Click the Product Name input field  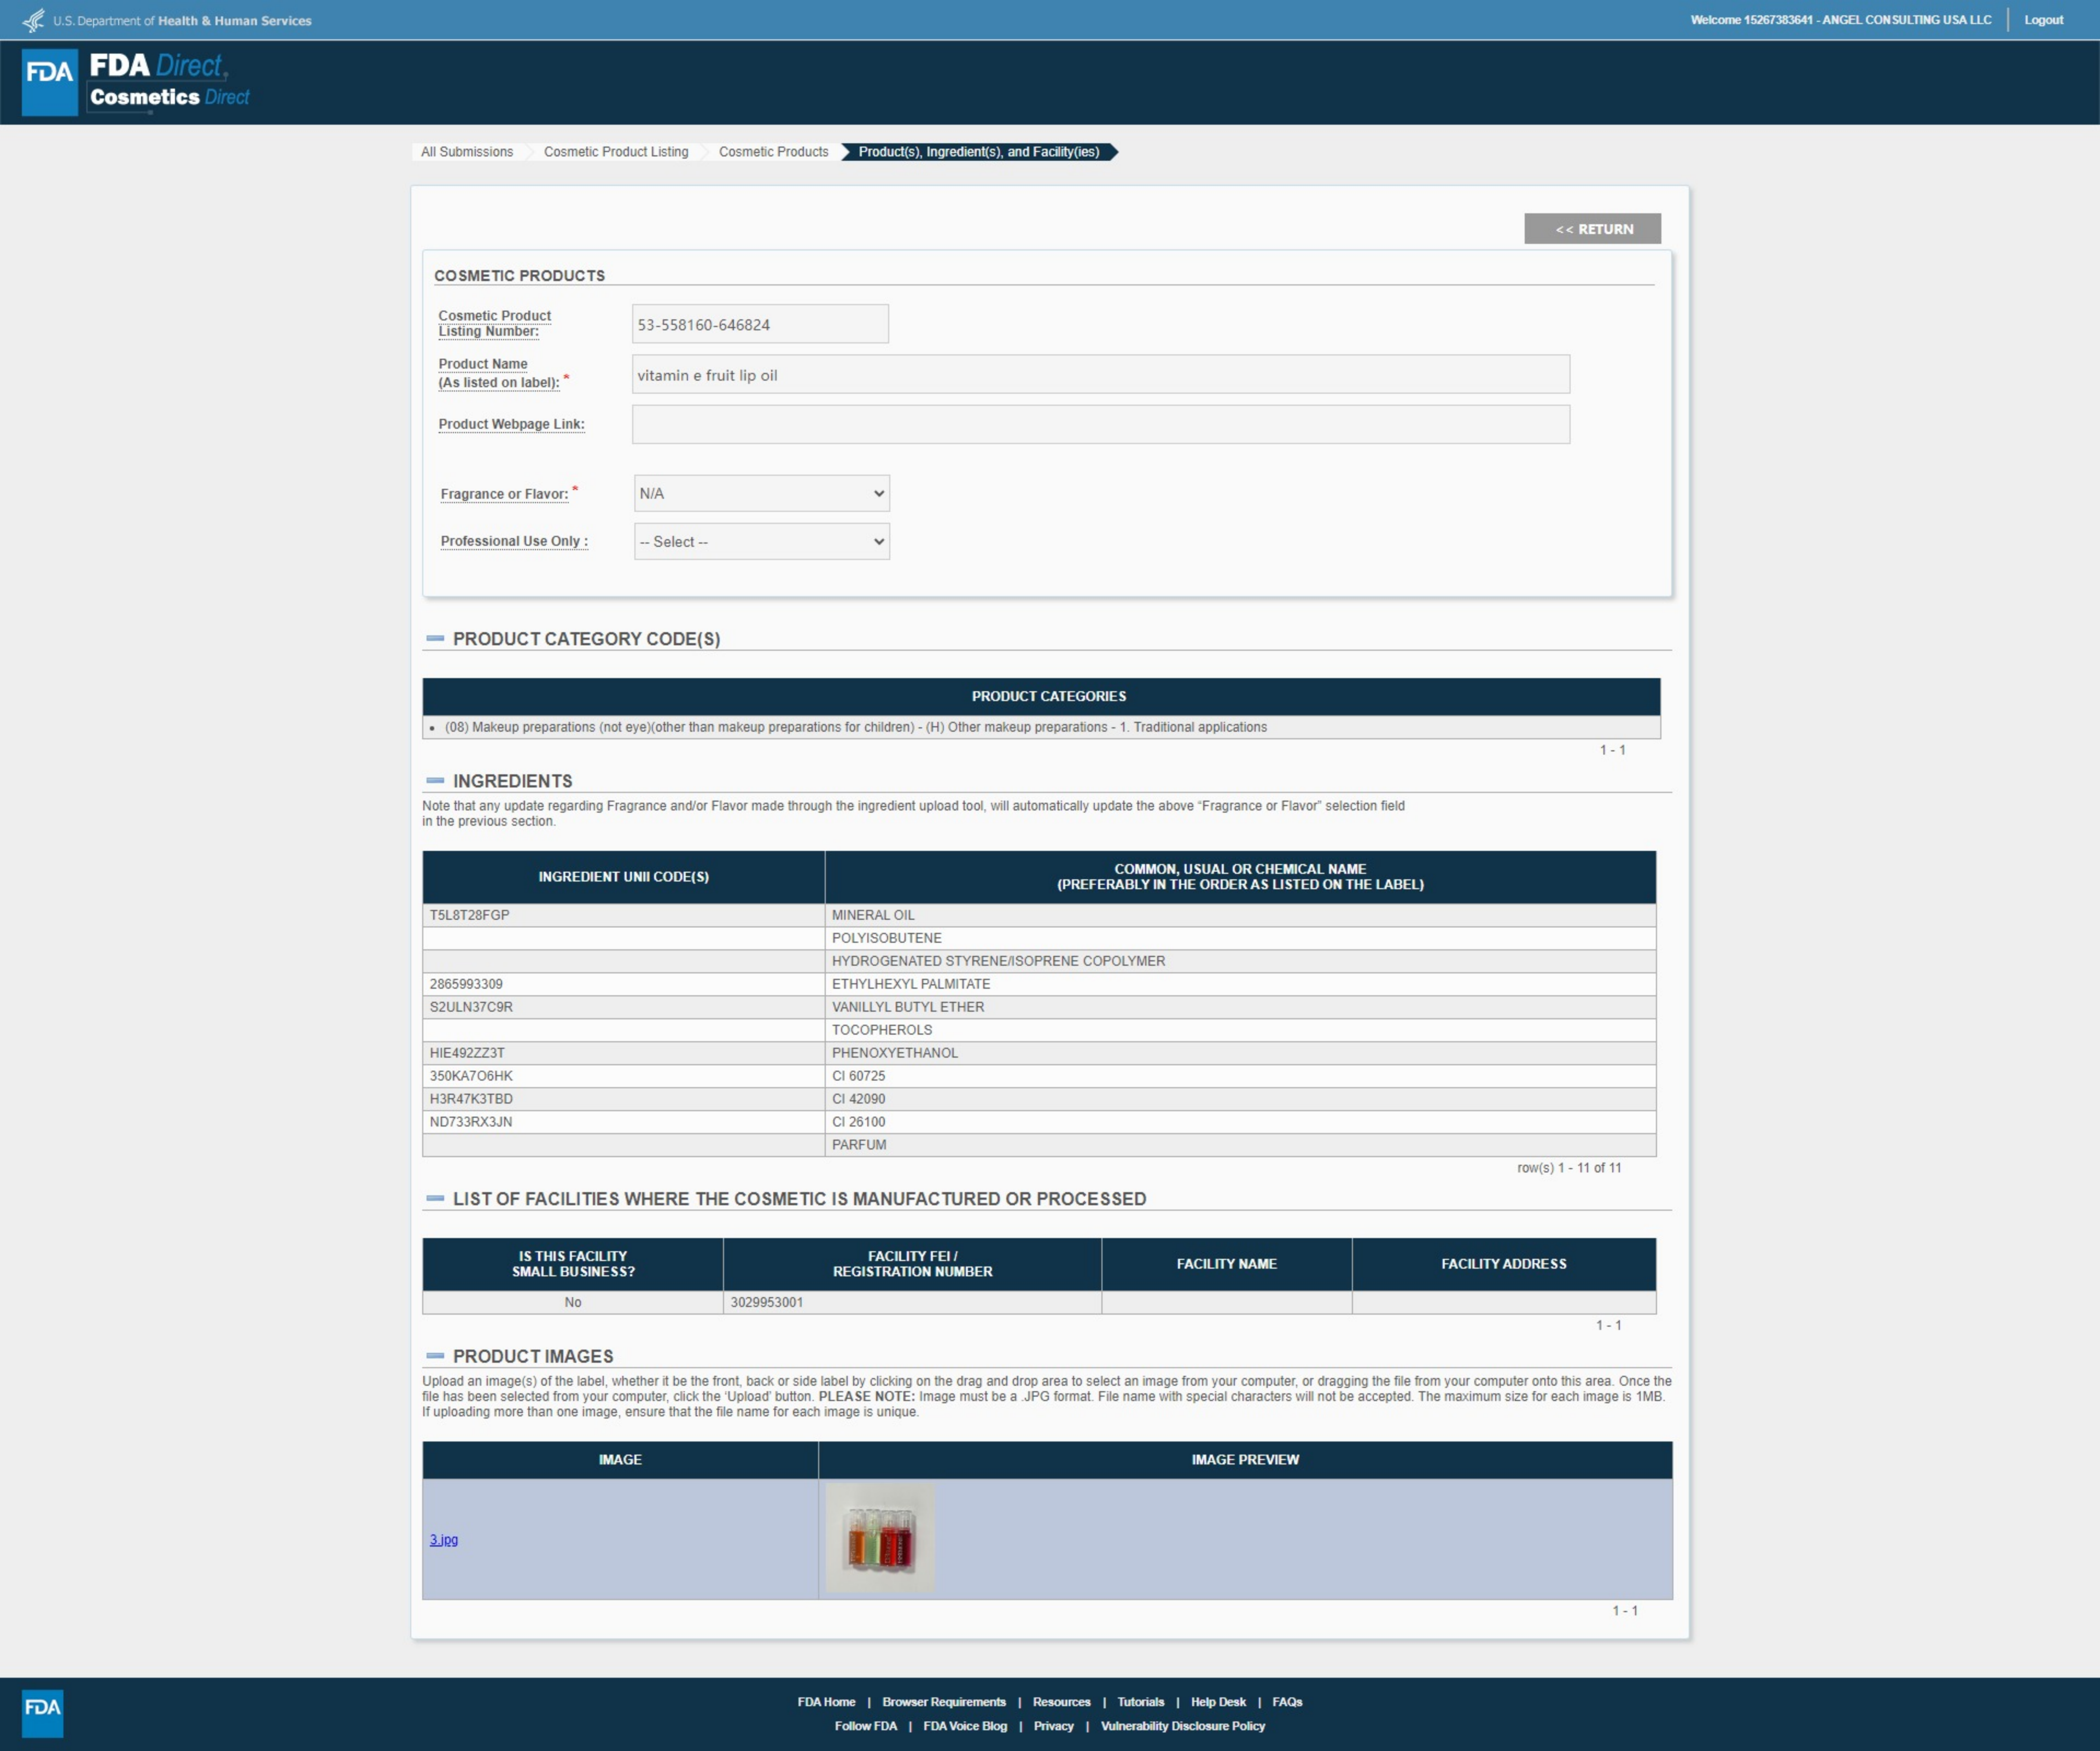[x=1100, y=375]
